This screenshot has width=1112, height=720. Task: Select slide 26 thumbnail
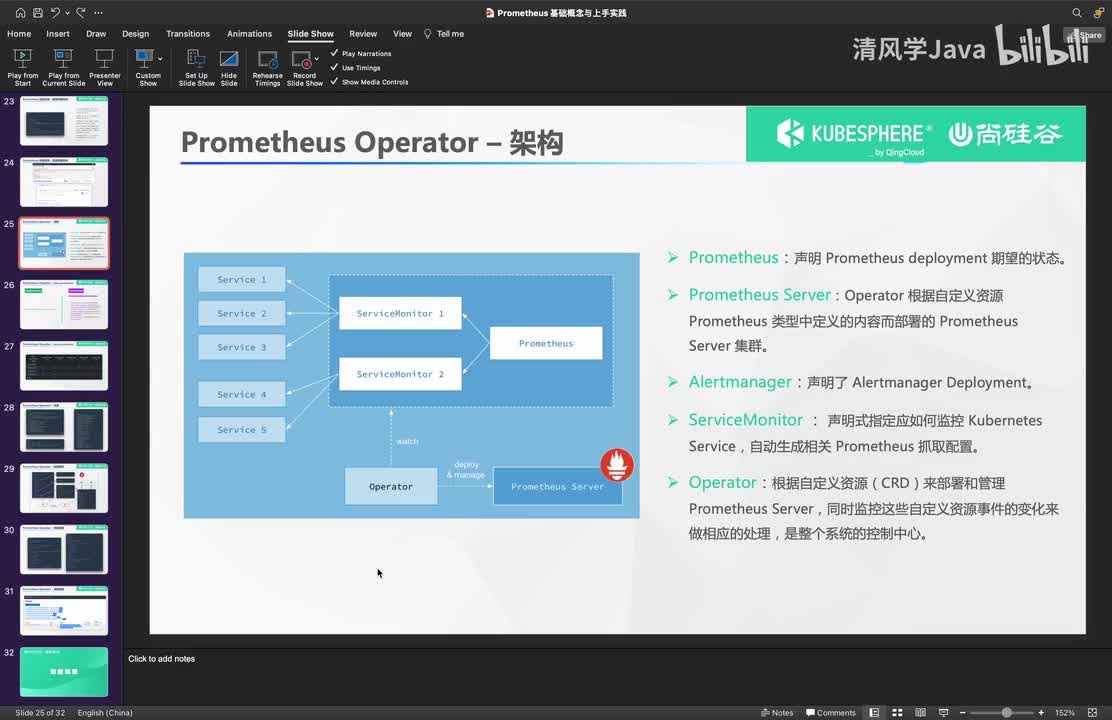pos(64,304)
